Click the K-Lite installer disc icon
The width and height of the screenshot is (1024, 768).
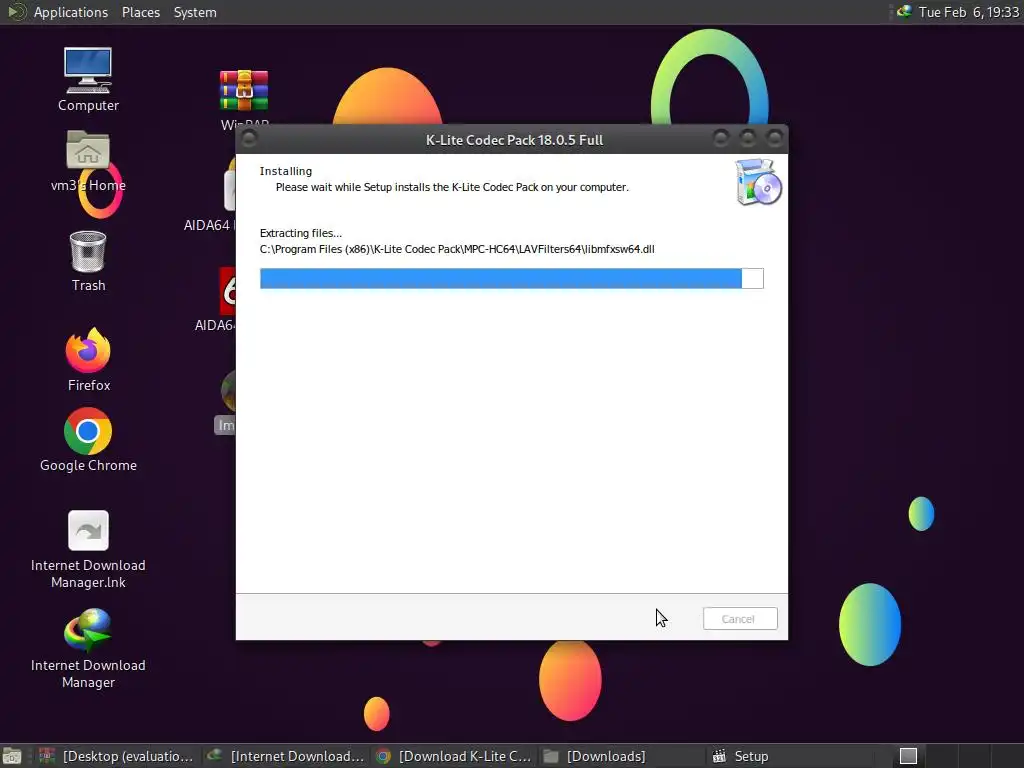click(x=758, y=182)
